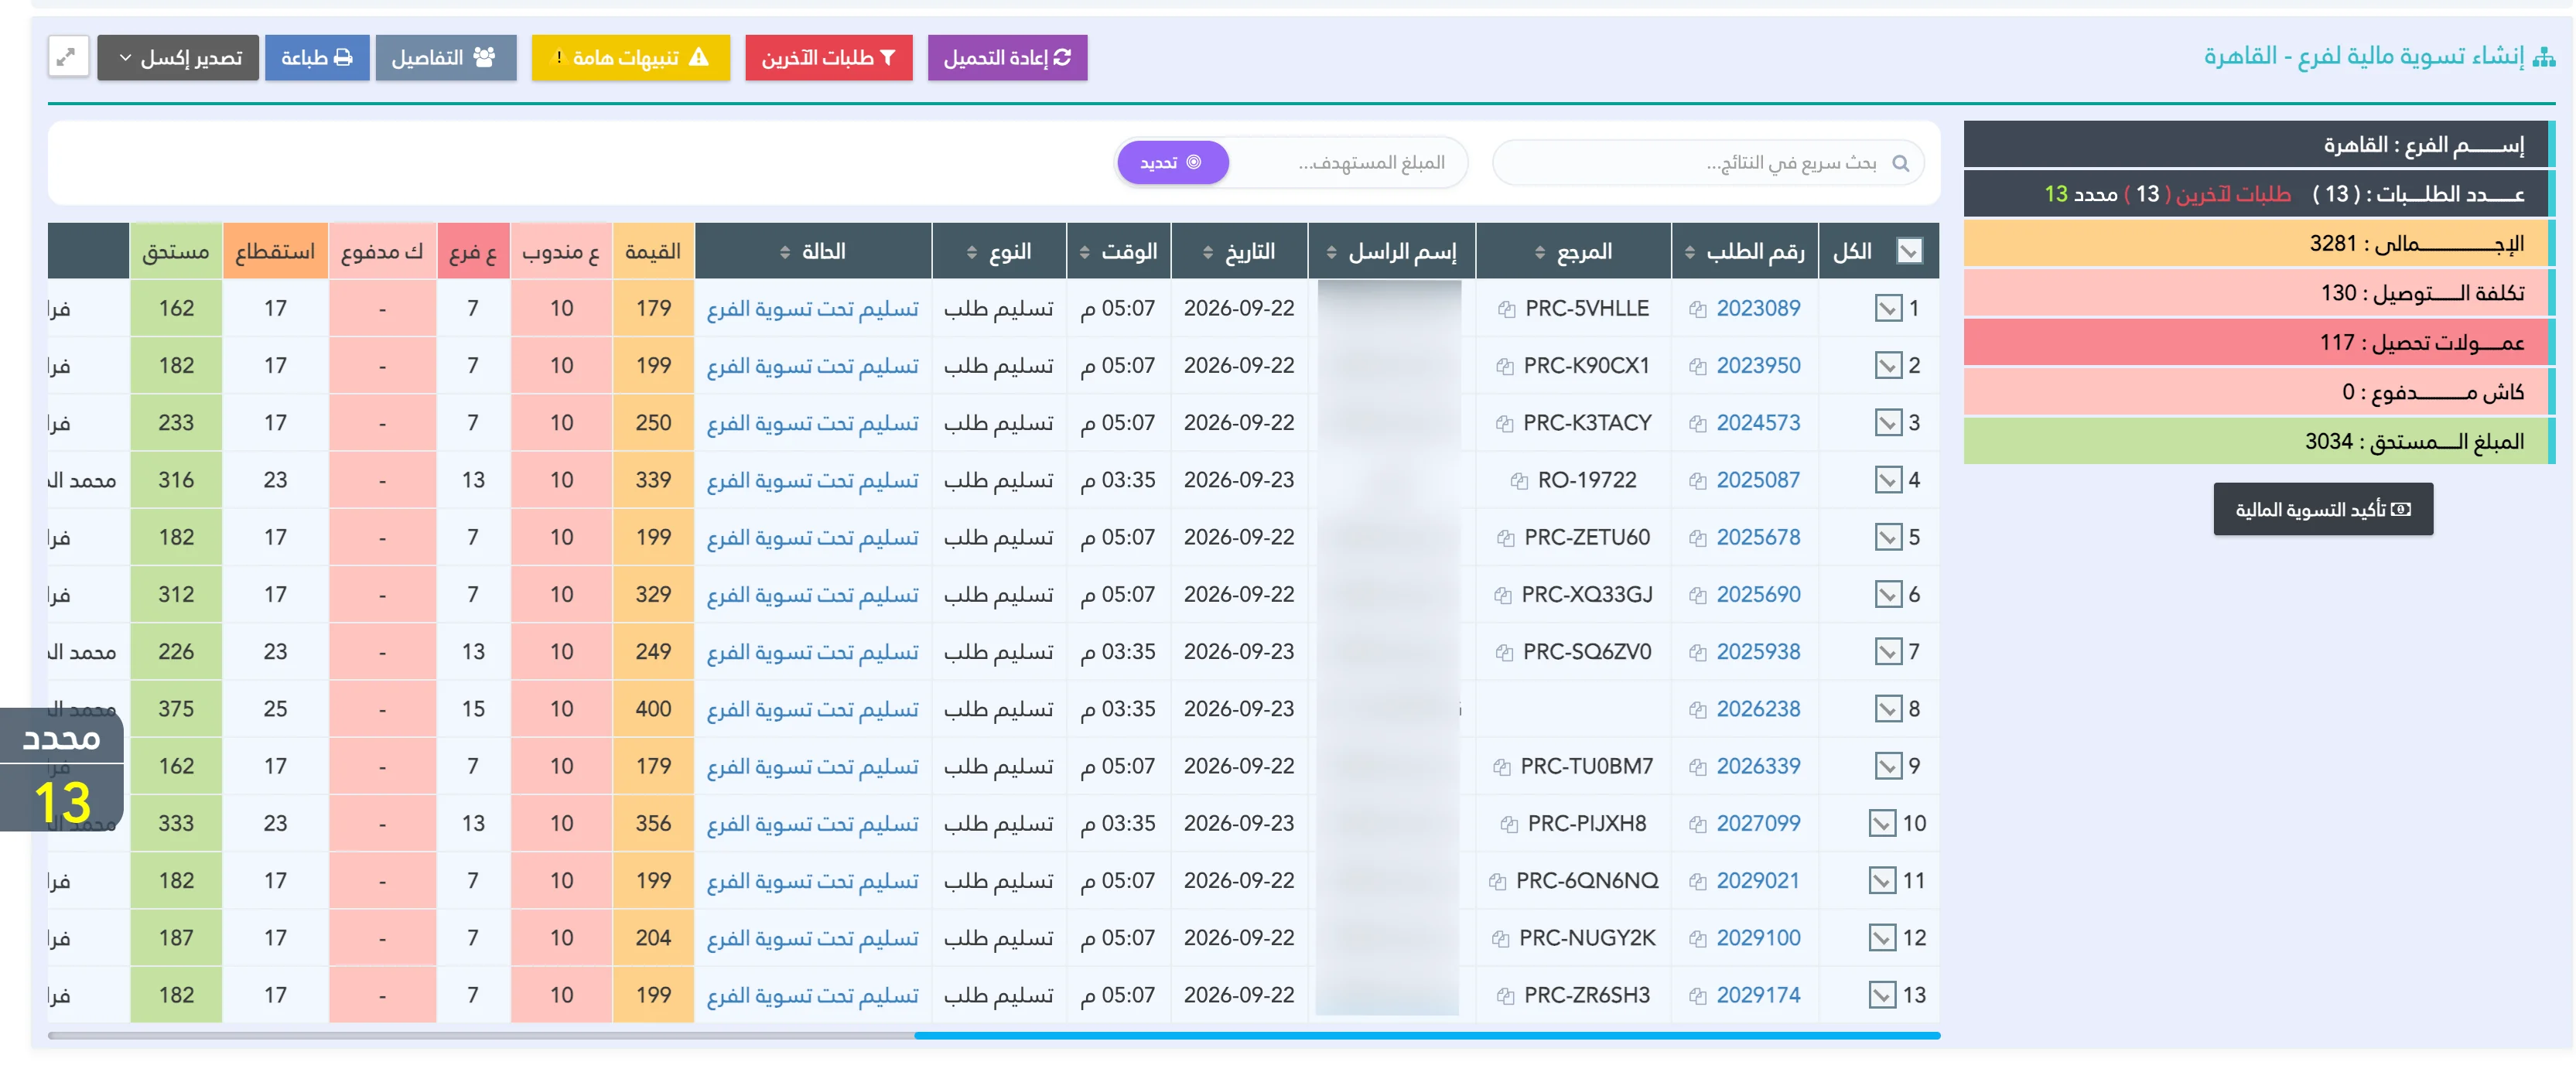Screen dimensions: 2576x1079
Task: Copy reference PRC-K90CX1 icon
Action: pos(1504,367)
